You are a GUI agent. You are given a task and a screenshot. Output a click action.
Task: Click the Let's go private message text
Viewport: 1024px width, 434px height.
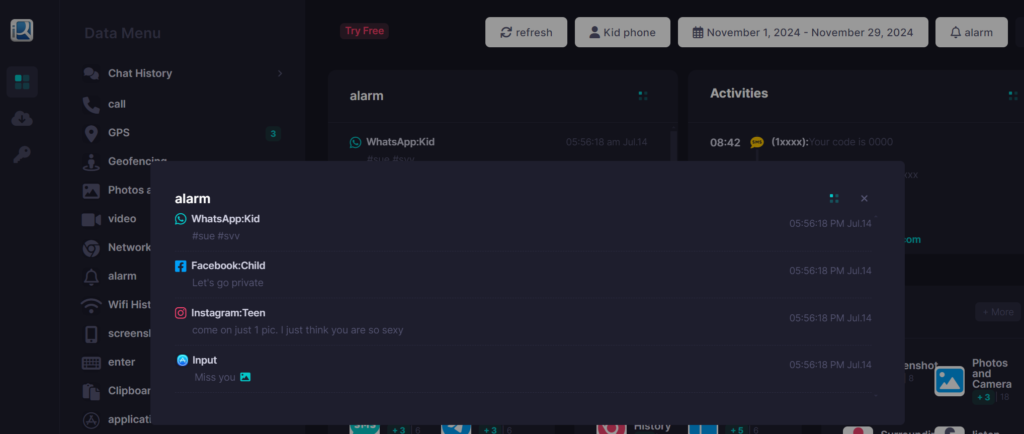click(x=228, y=283)
